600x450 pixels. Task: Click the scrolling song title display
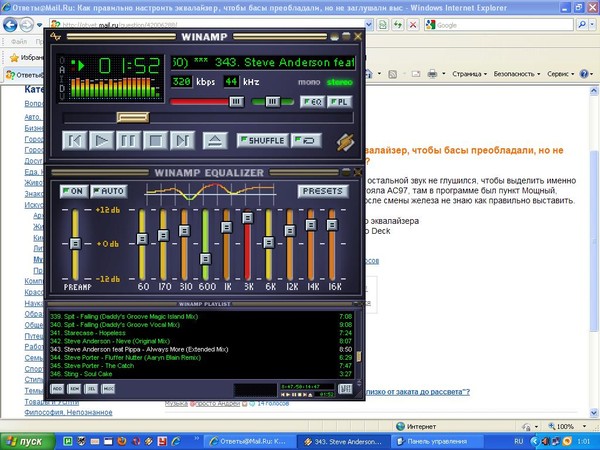click(x=263, y=62)
